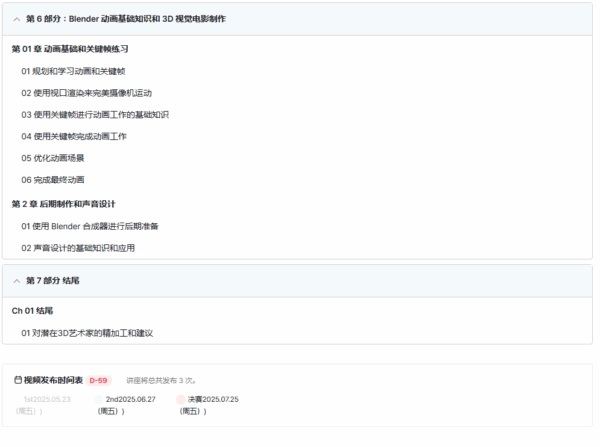Open lesson 01 规划和学习动画和关键帧

point(87,71)
